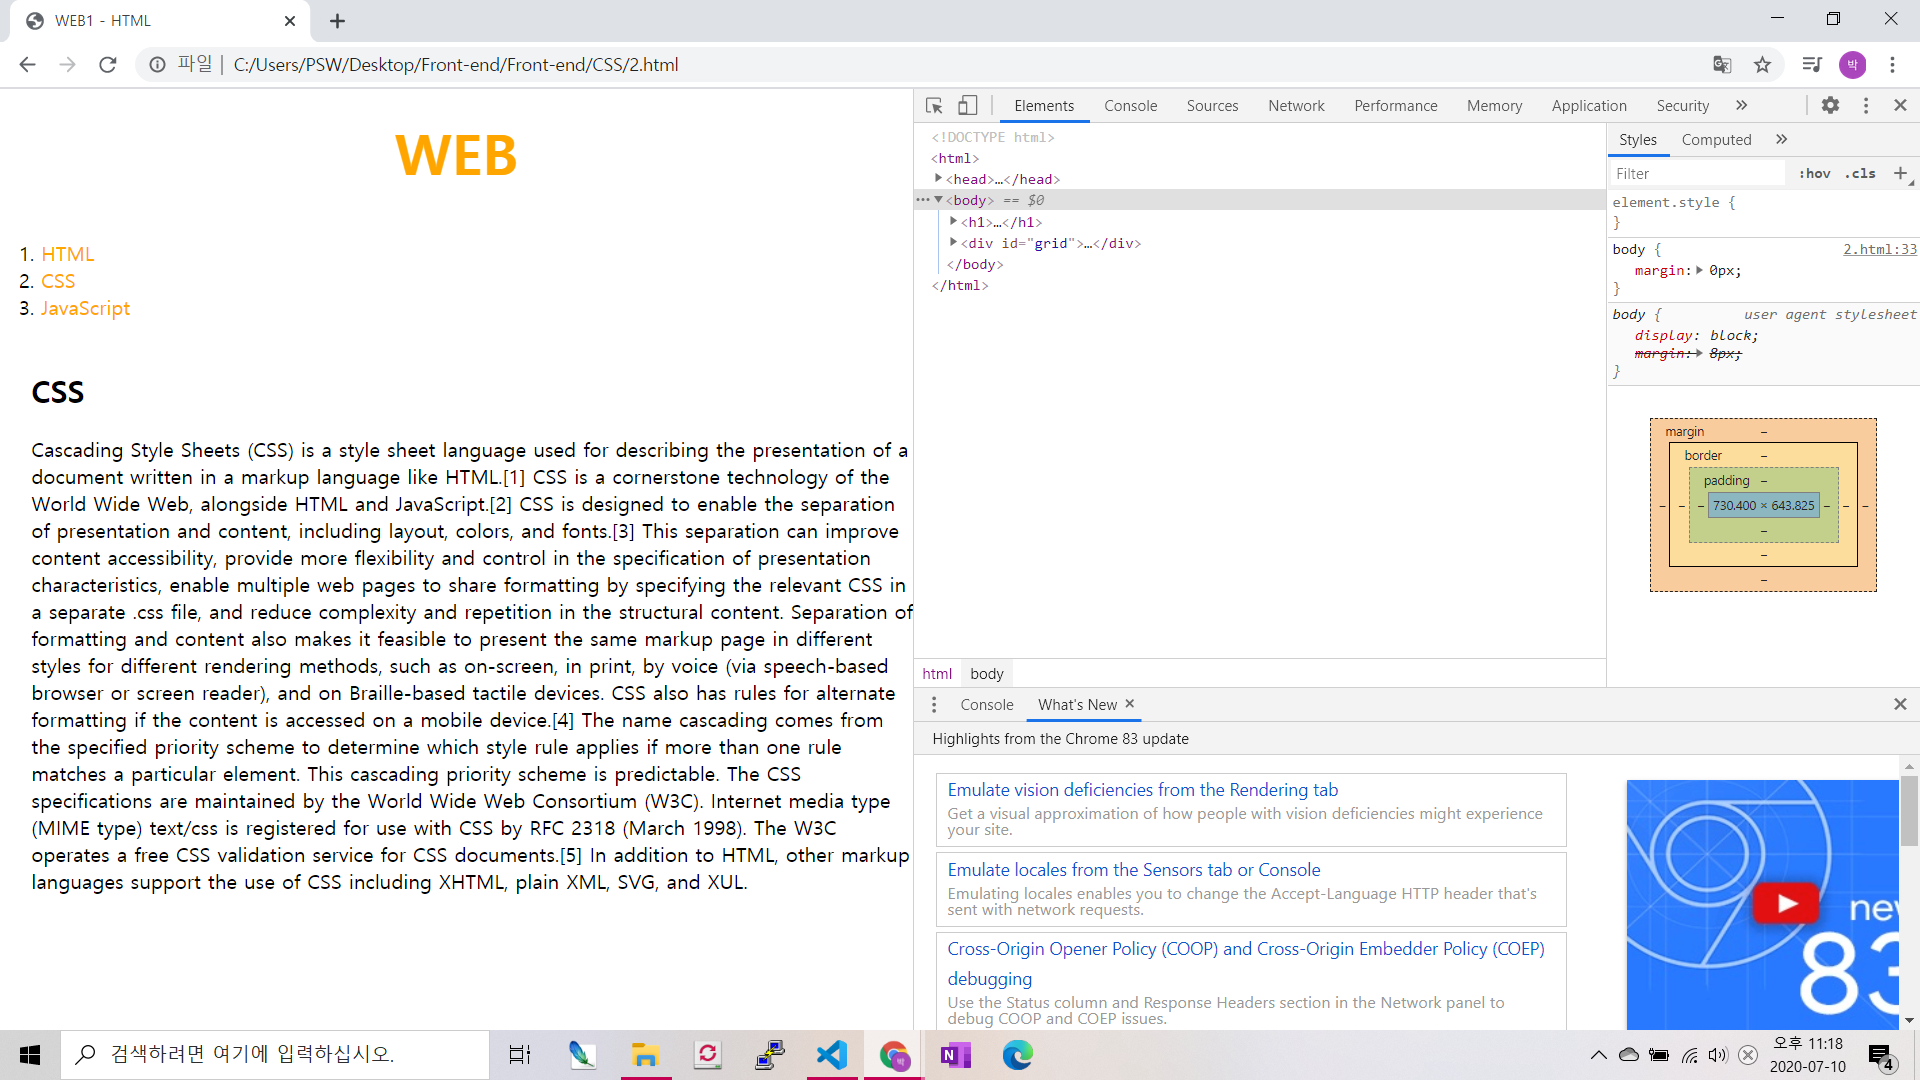Toggle the device toolbar icon
The height and width of the screenshot is (1080, 1920).
(967, 105)
